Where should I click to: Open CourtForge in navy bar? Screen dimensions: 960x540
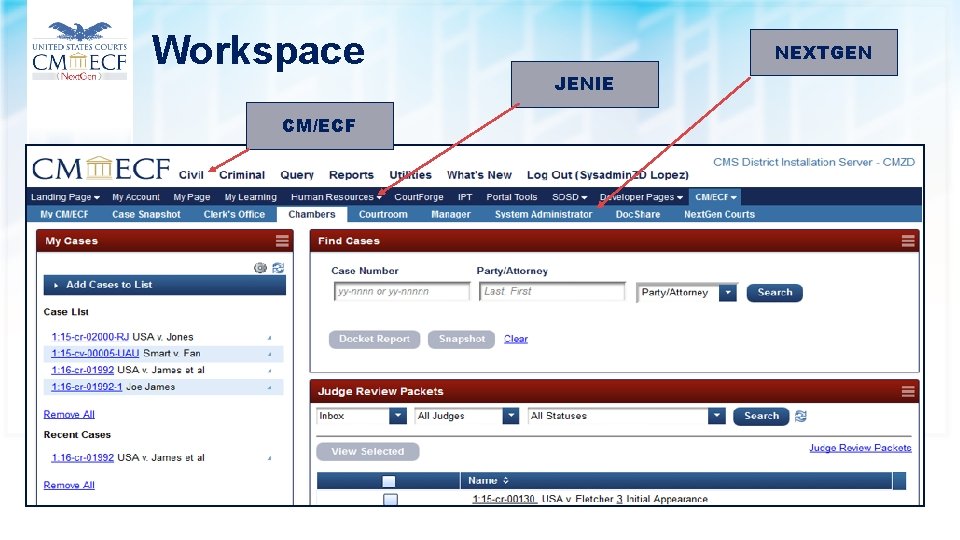click(x=418, y=197)
